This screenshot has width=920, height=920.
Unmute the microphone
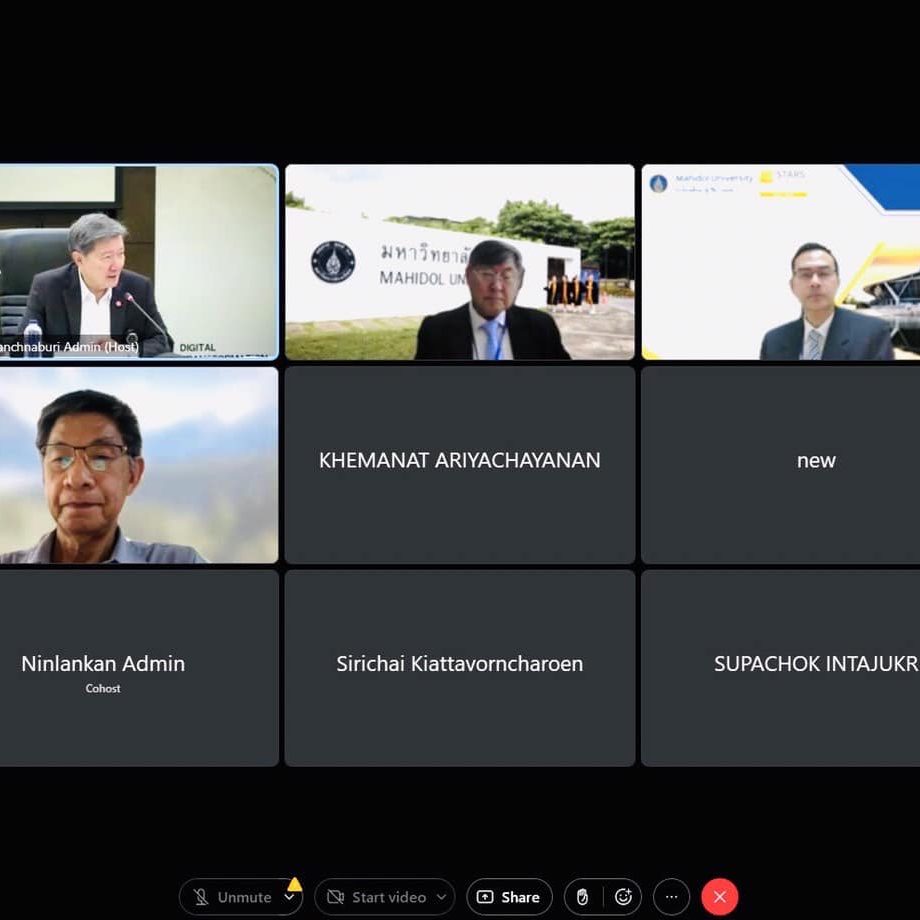click(232, 897)
